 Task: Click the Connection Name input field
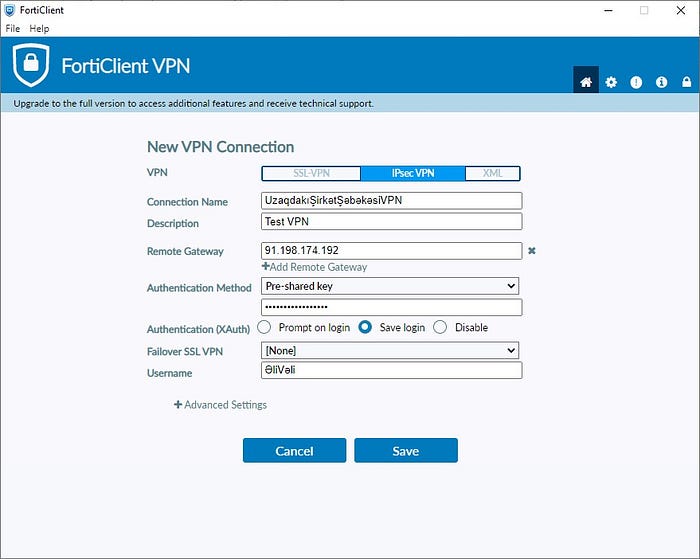392,200
